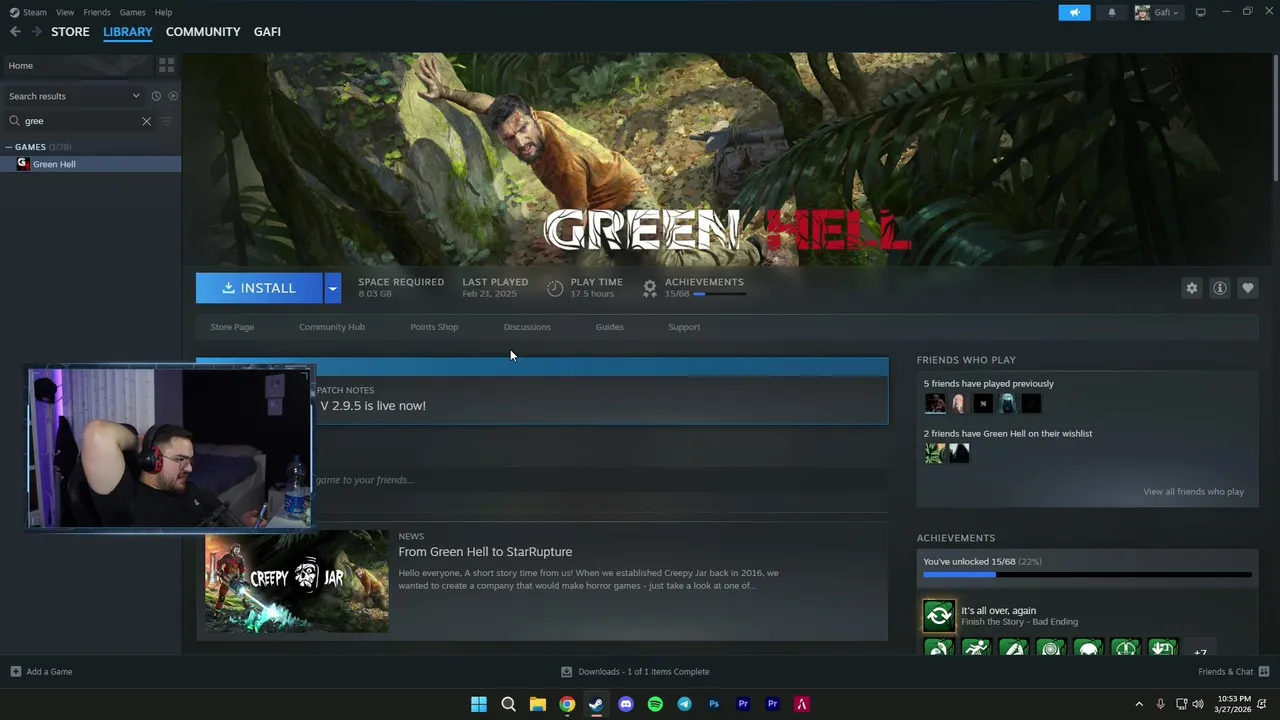Open Creepy Jar news thumbnail
Screen dimensions: 1280x720
(x=297, y=581)
